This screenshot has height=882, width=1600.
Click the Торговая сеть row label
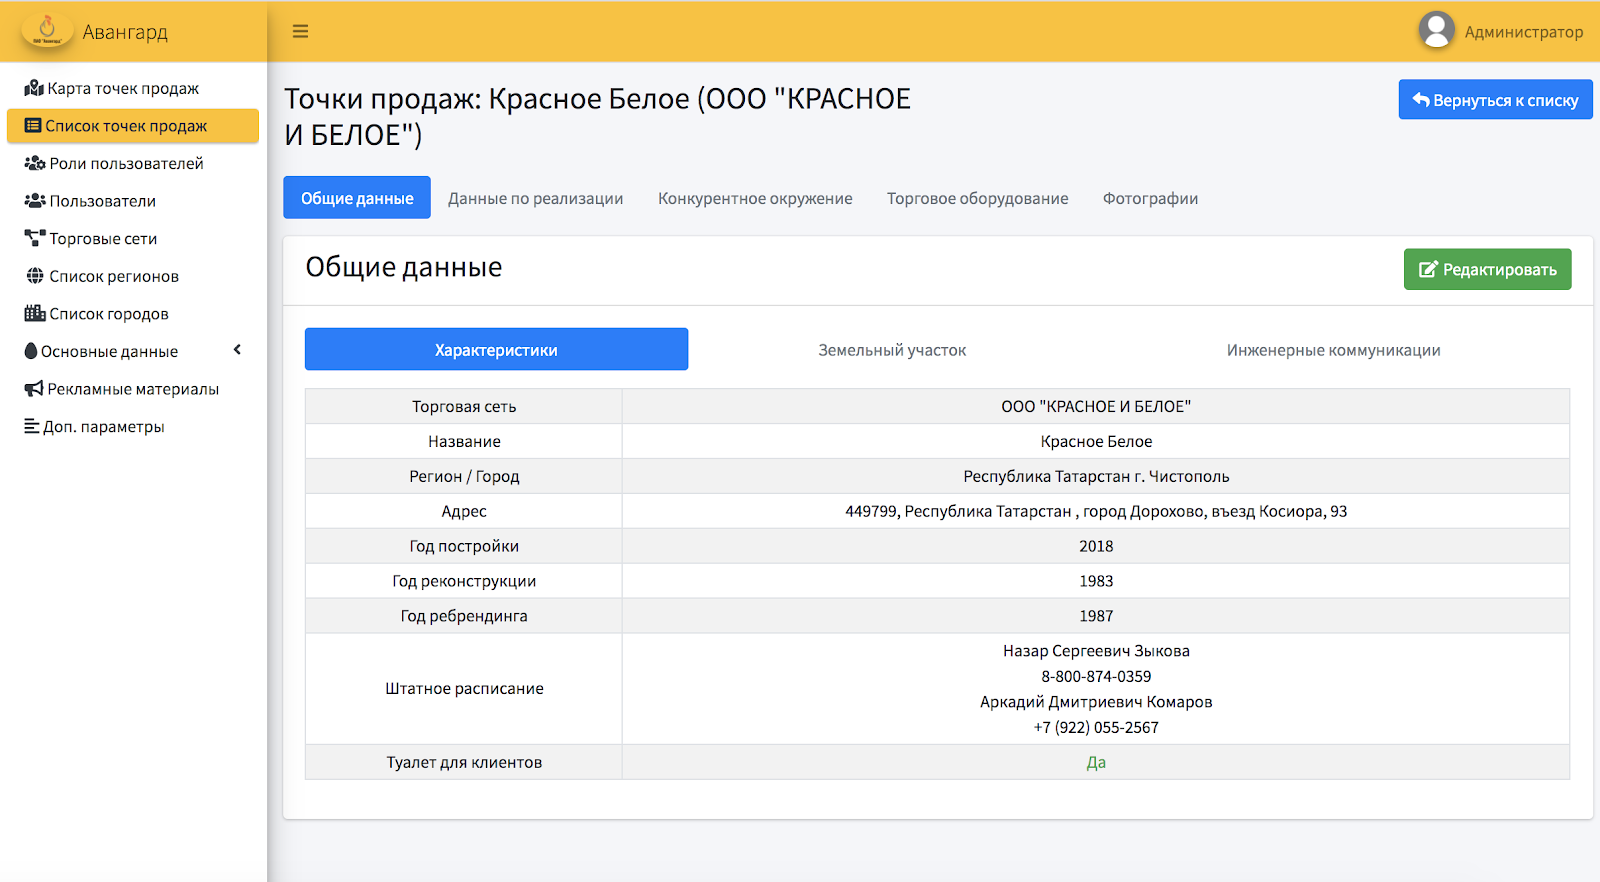coord(464,407)
